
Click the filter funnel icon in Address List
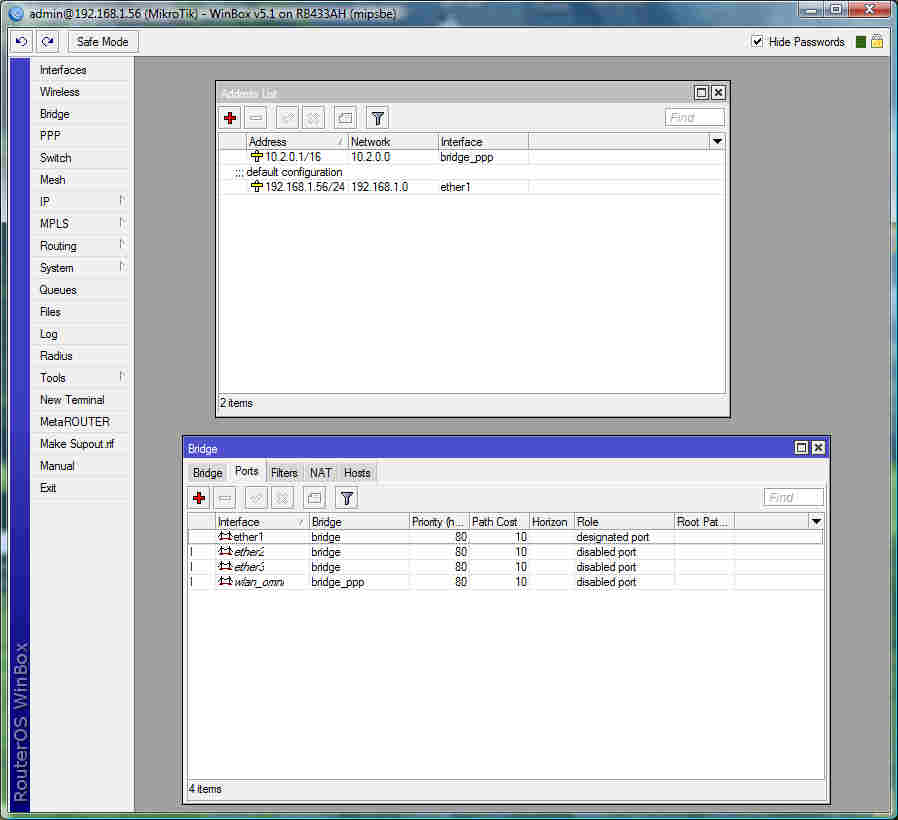377,118
